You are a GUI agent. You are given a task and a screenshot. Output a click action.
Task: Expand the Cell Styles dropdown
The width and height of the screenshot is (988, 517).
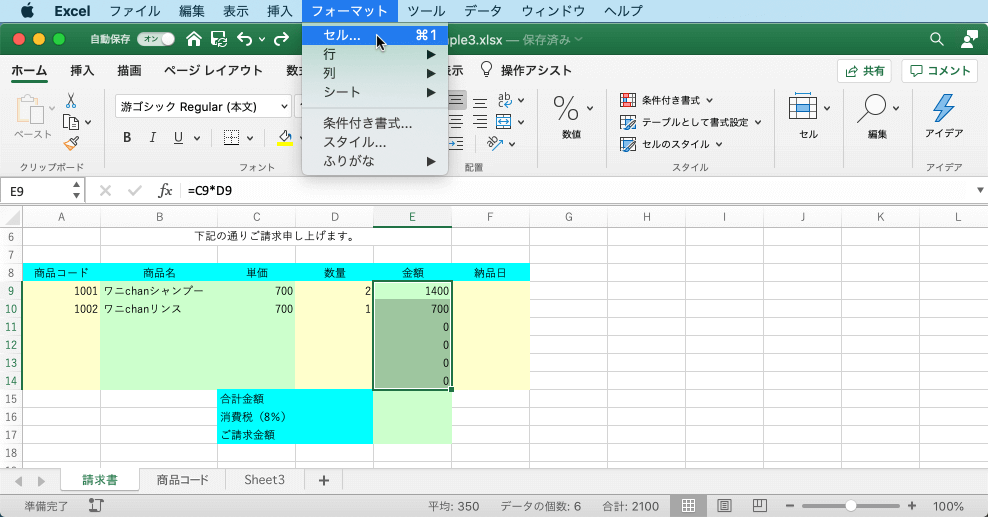point(719,144)
